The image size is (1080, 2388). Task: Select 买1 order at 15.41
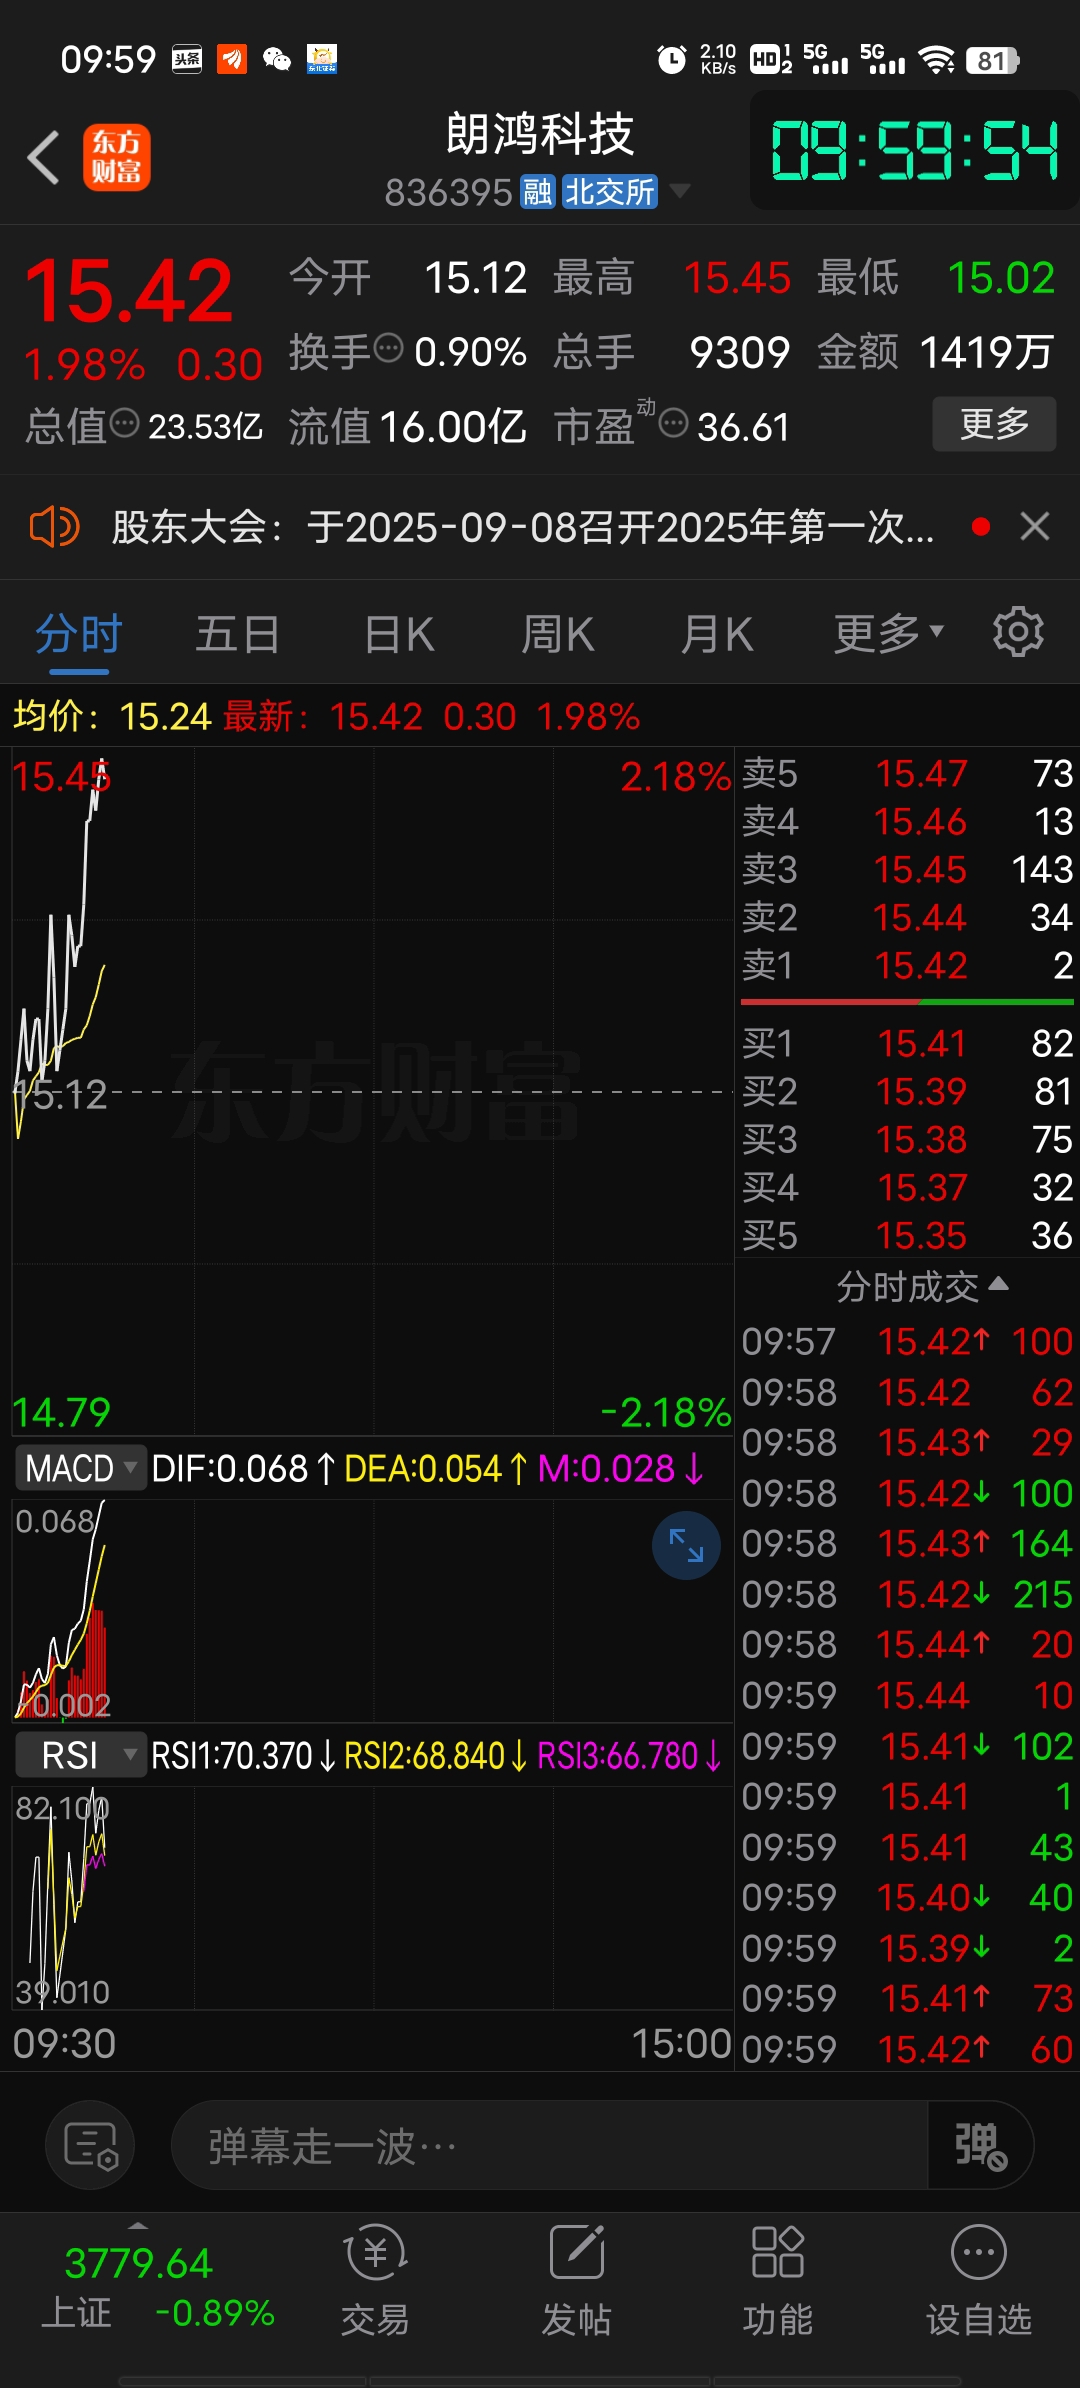point(907,1043)
